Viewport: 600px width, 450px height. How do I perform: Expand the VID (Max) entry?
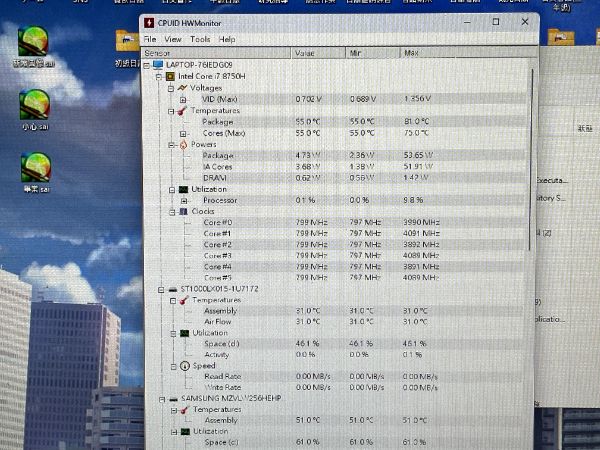(x=183, y=100)
